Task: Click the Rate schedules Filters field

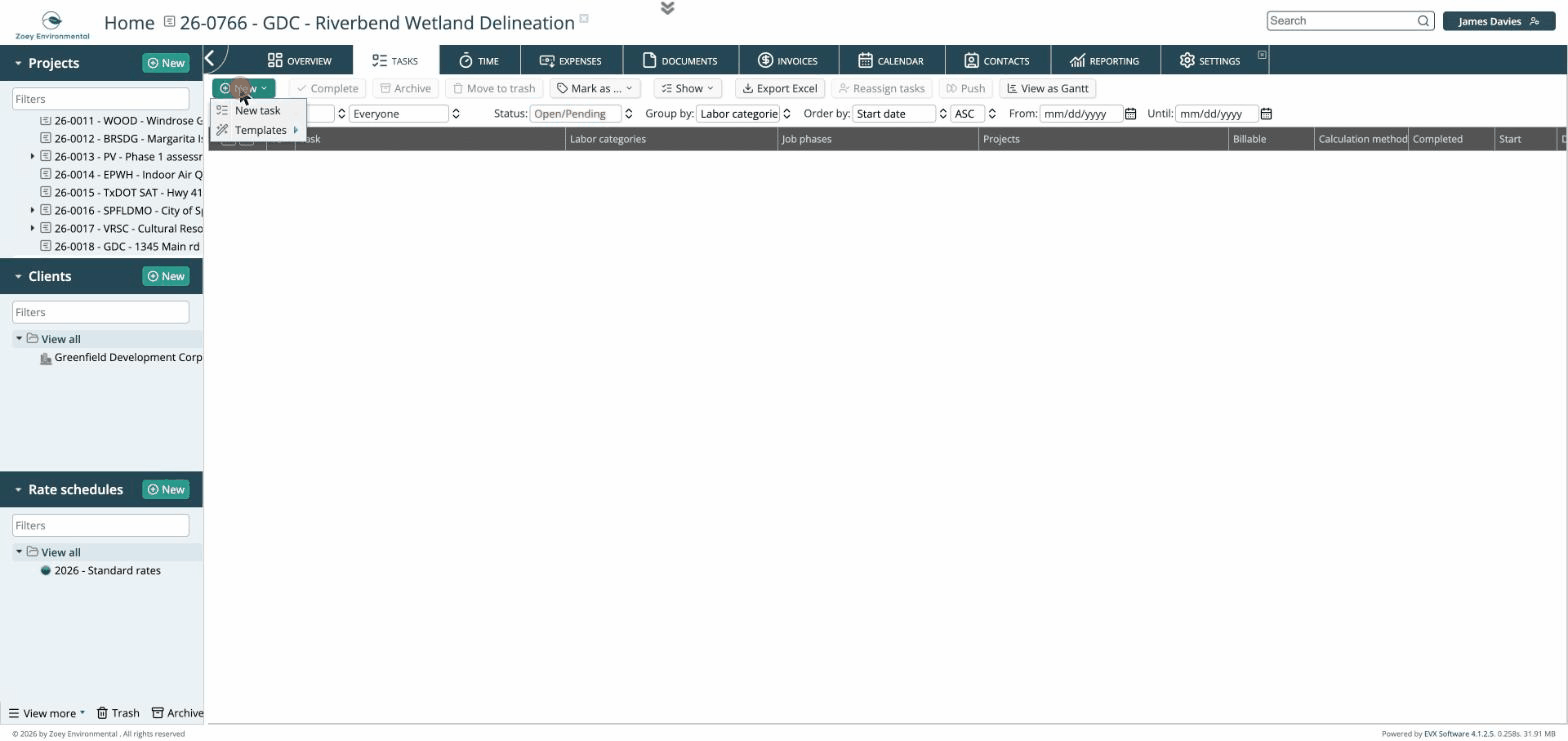Action: click(x=100, y=525)
